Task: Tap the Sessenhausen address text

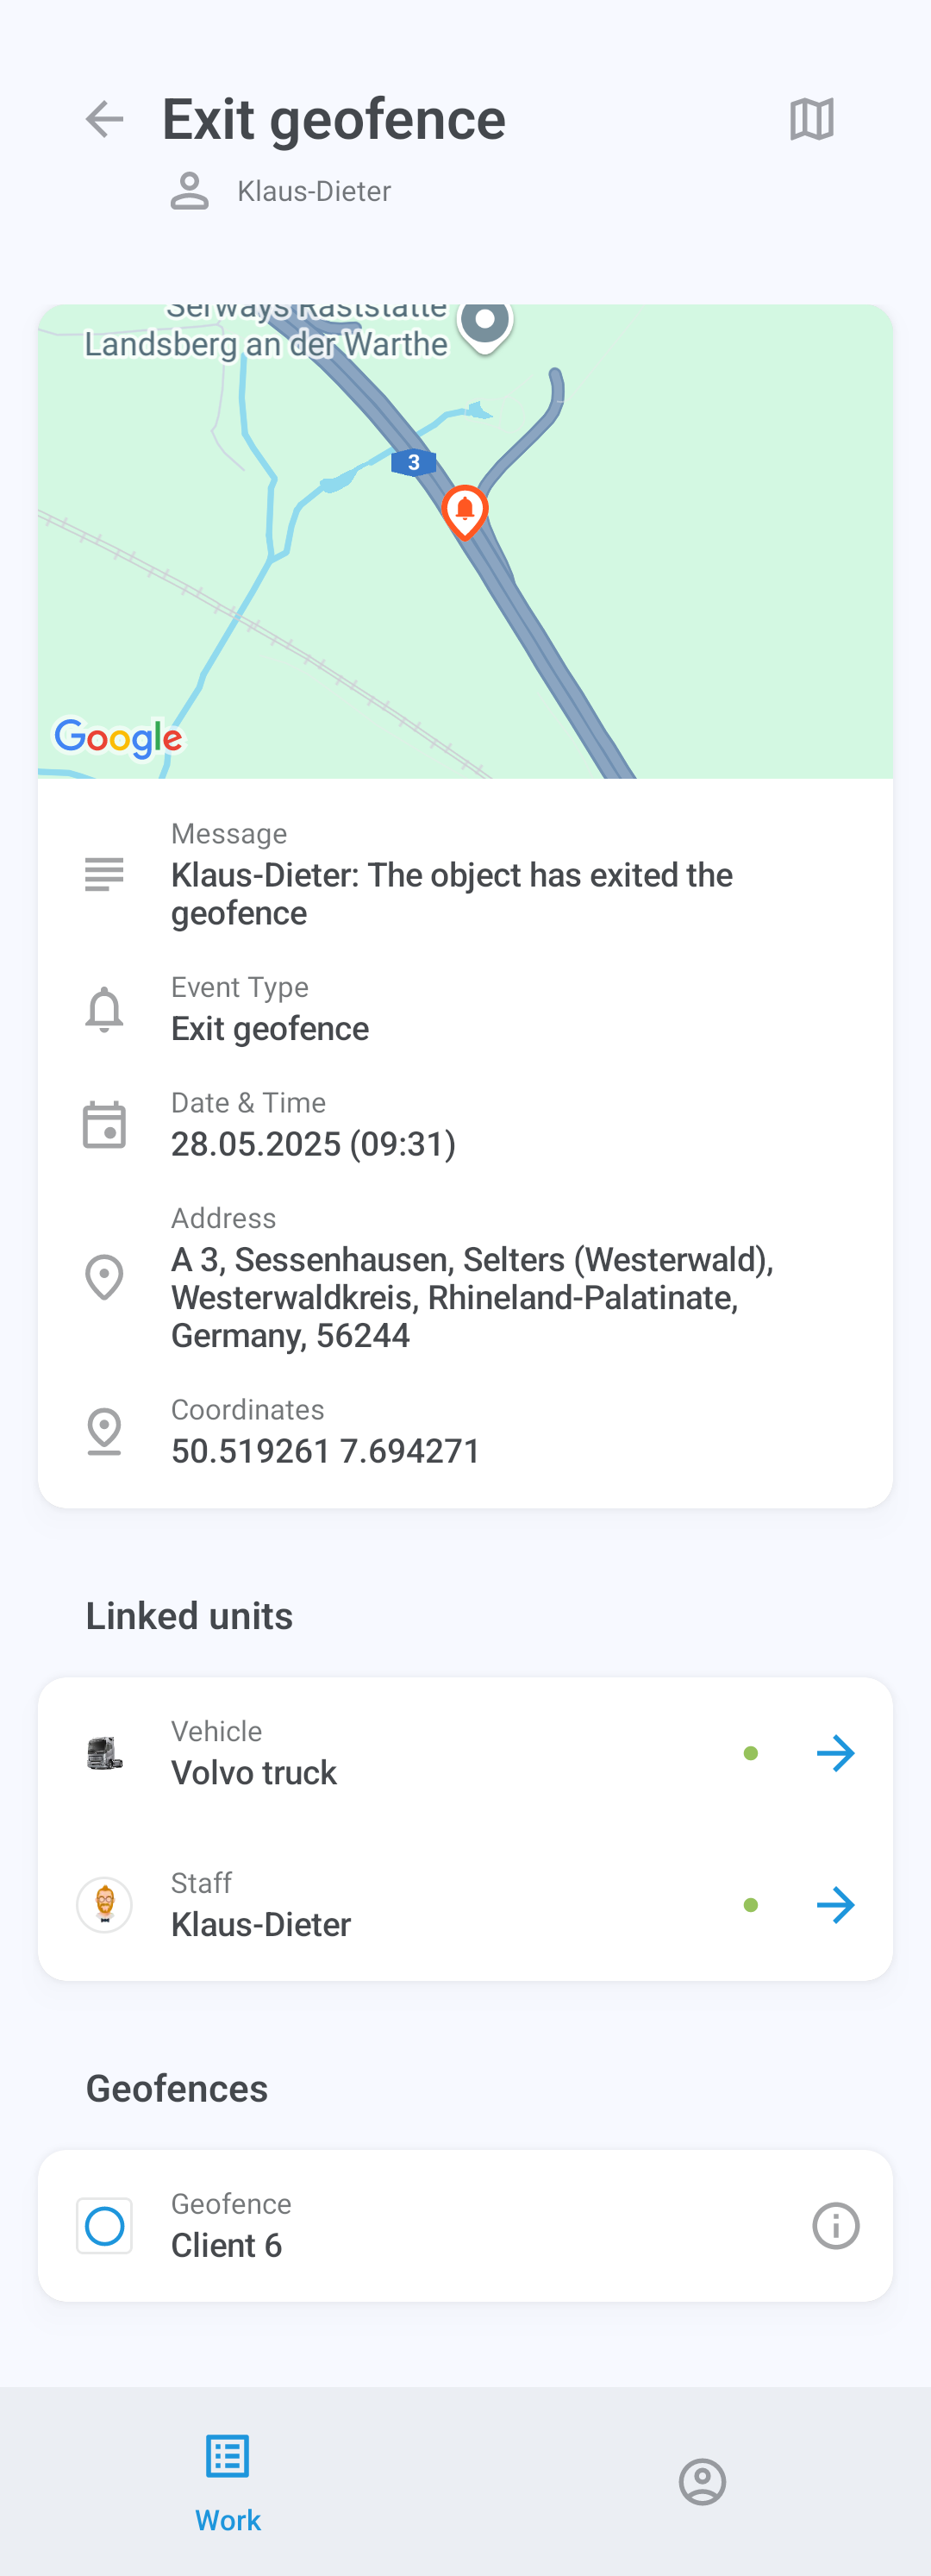Action: click(x=471, y=1297)
